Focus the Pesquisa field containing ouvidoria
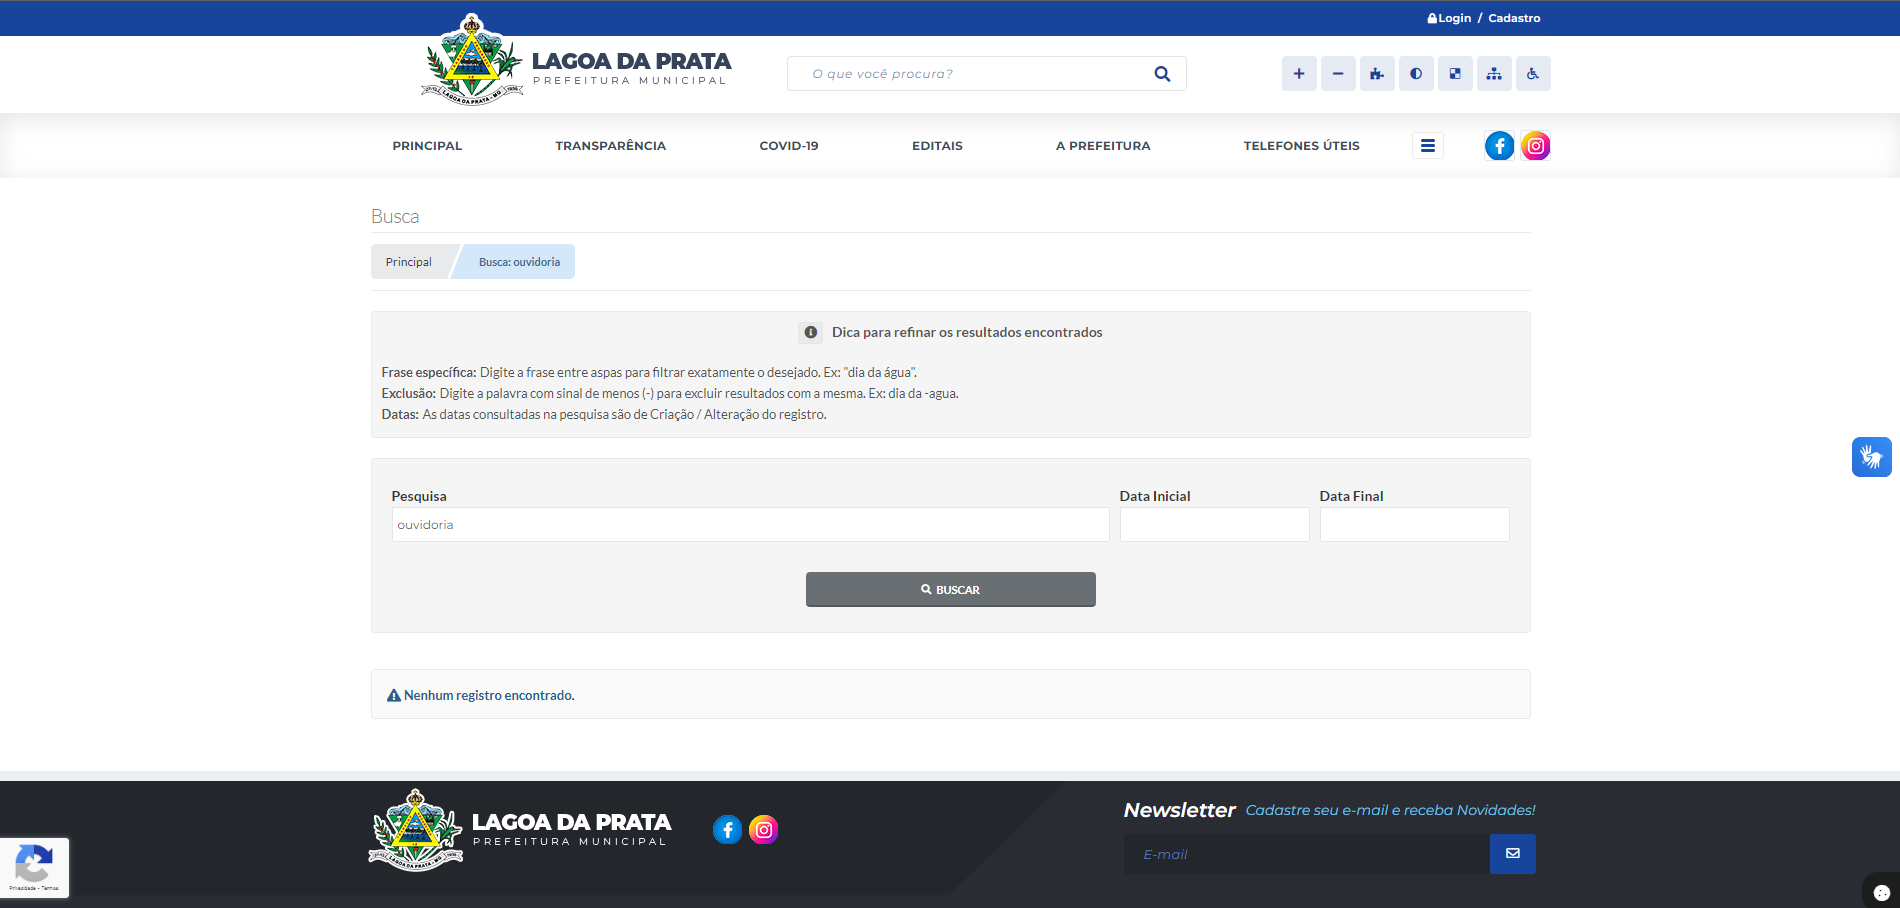Screen dimensions: 1900x908 pos(751,525)
